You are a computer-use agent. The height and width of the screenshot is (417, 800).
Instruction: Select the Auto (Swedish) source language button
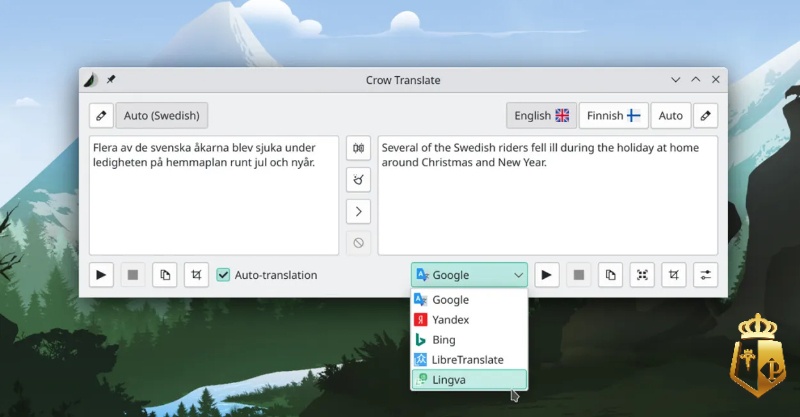pos(162,115)
